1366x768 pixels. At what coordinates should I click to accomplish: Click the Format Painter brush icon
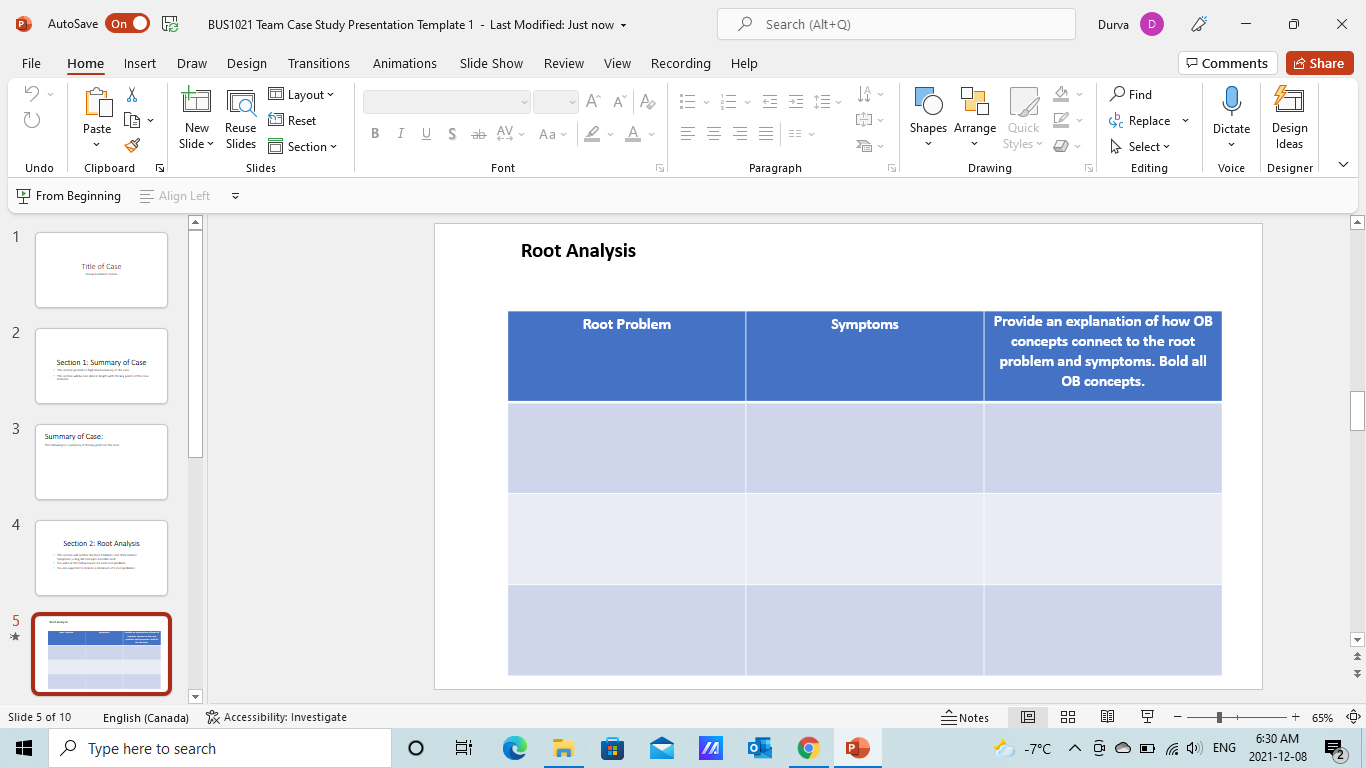pyautogui.click(x=132, y=146)
